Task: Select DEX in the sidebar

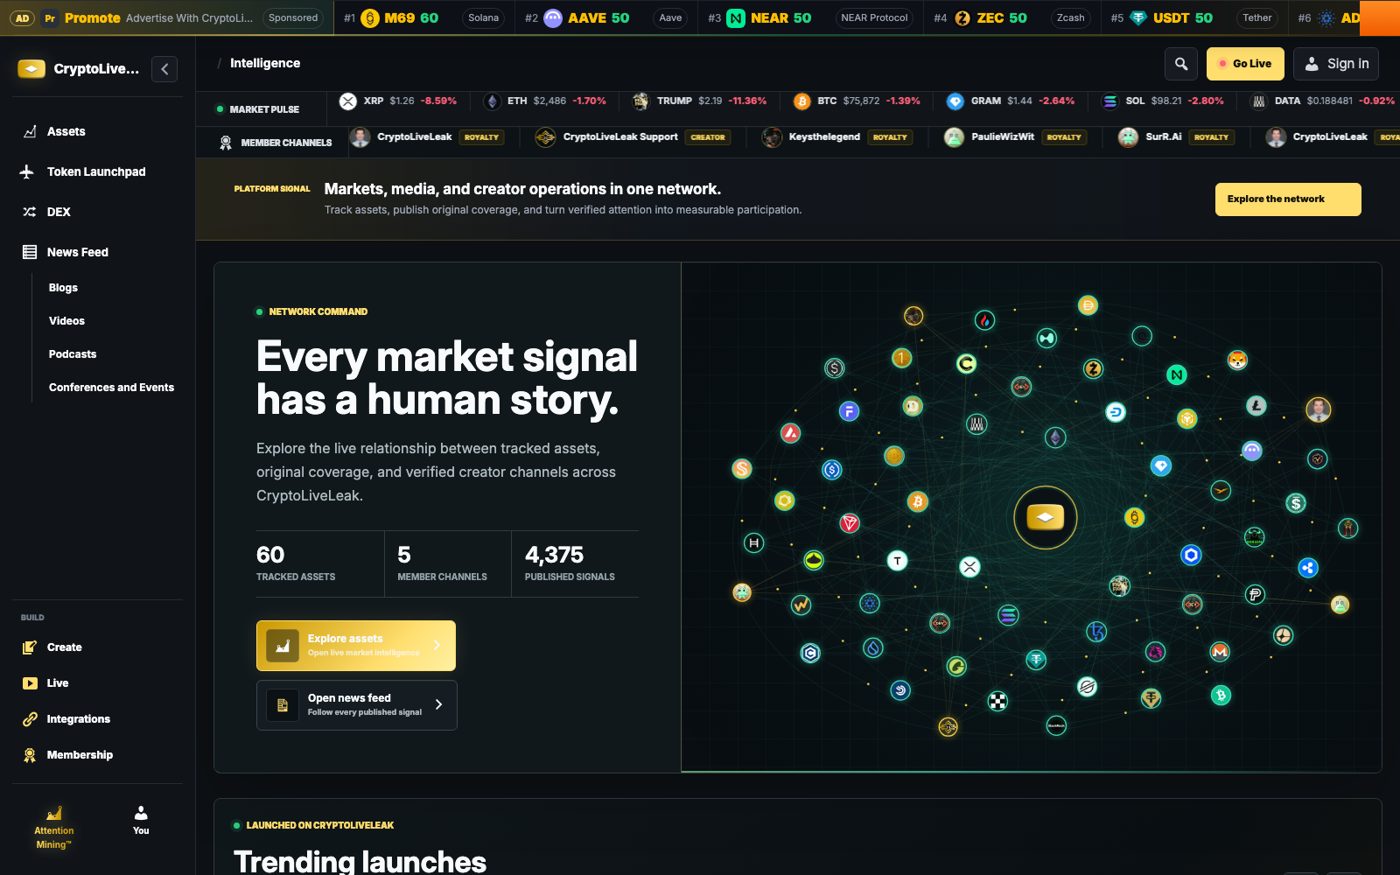Action: pyautogui.click(x=98, y=212)
